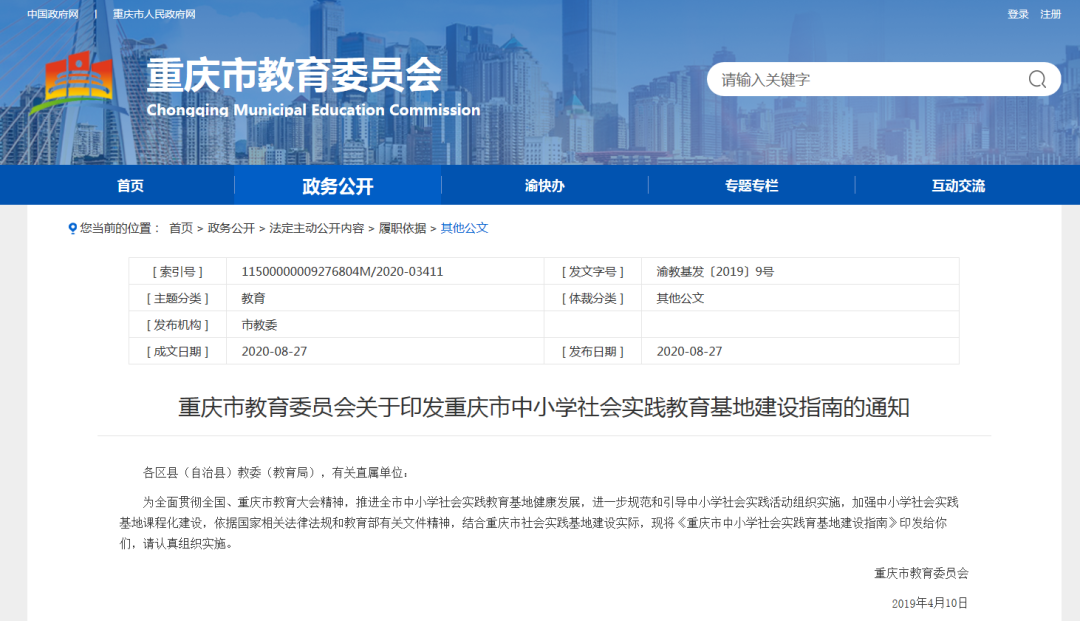Switch to the 首页 navigation tab

[x=129, y=185]
